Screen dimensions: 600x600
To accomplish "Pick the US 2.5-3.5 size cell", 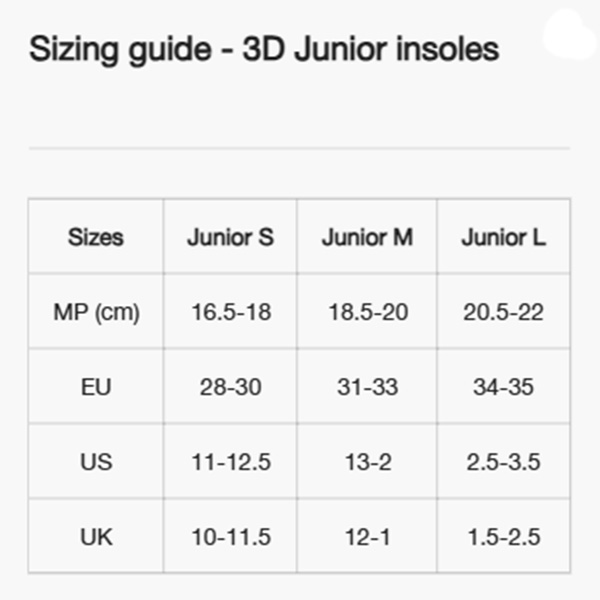I will (503, 462).
